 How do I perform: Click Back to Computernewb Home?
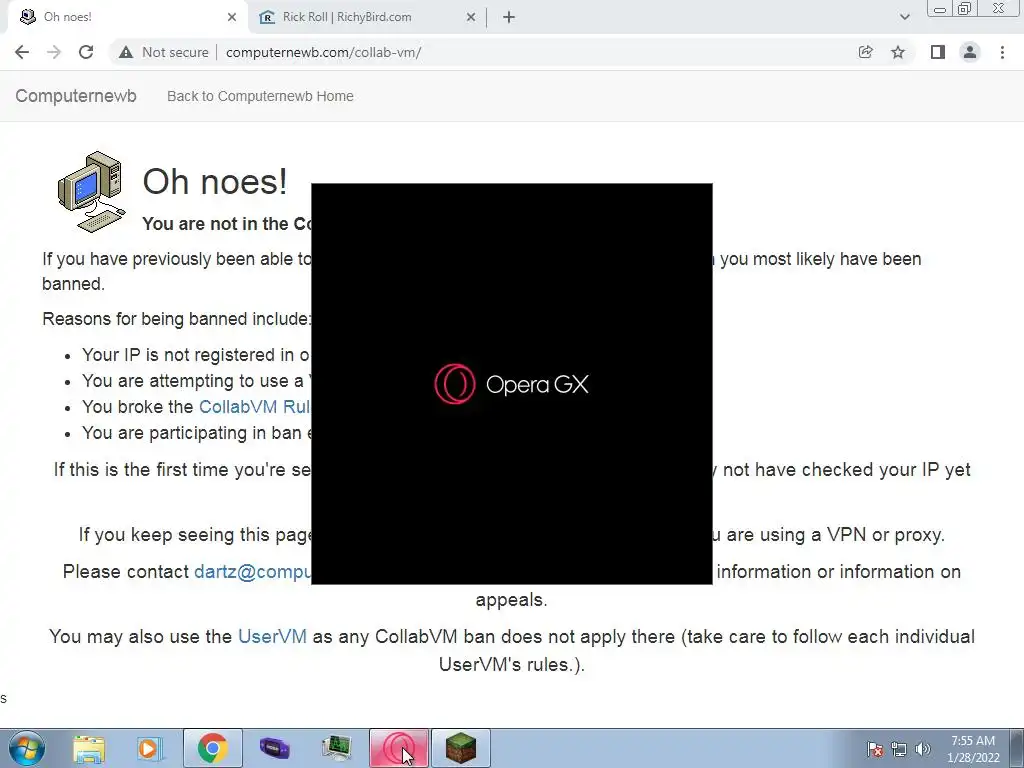260,96
